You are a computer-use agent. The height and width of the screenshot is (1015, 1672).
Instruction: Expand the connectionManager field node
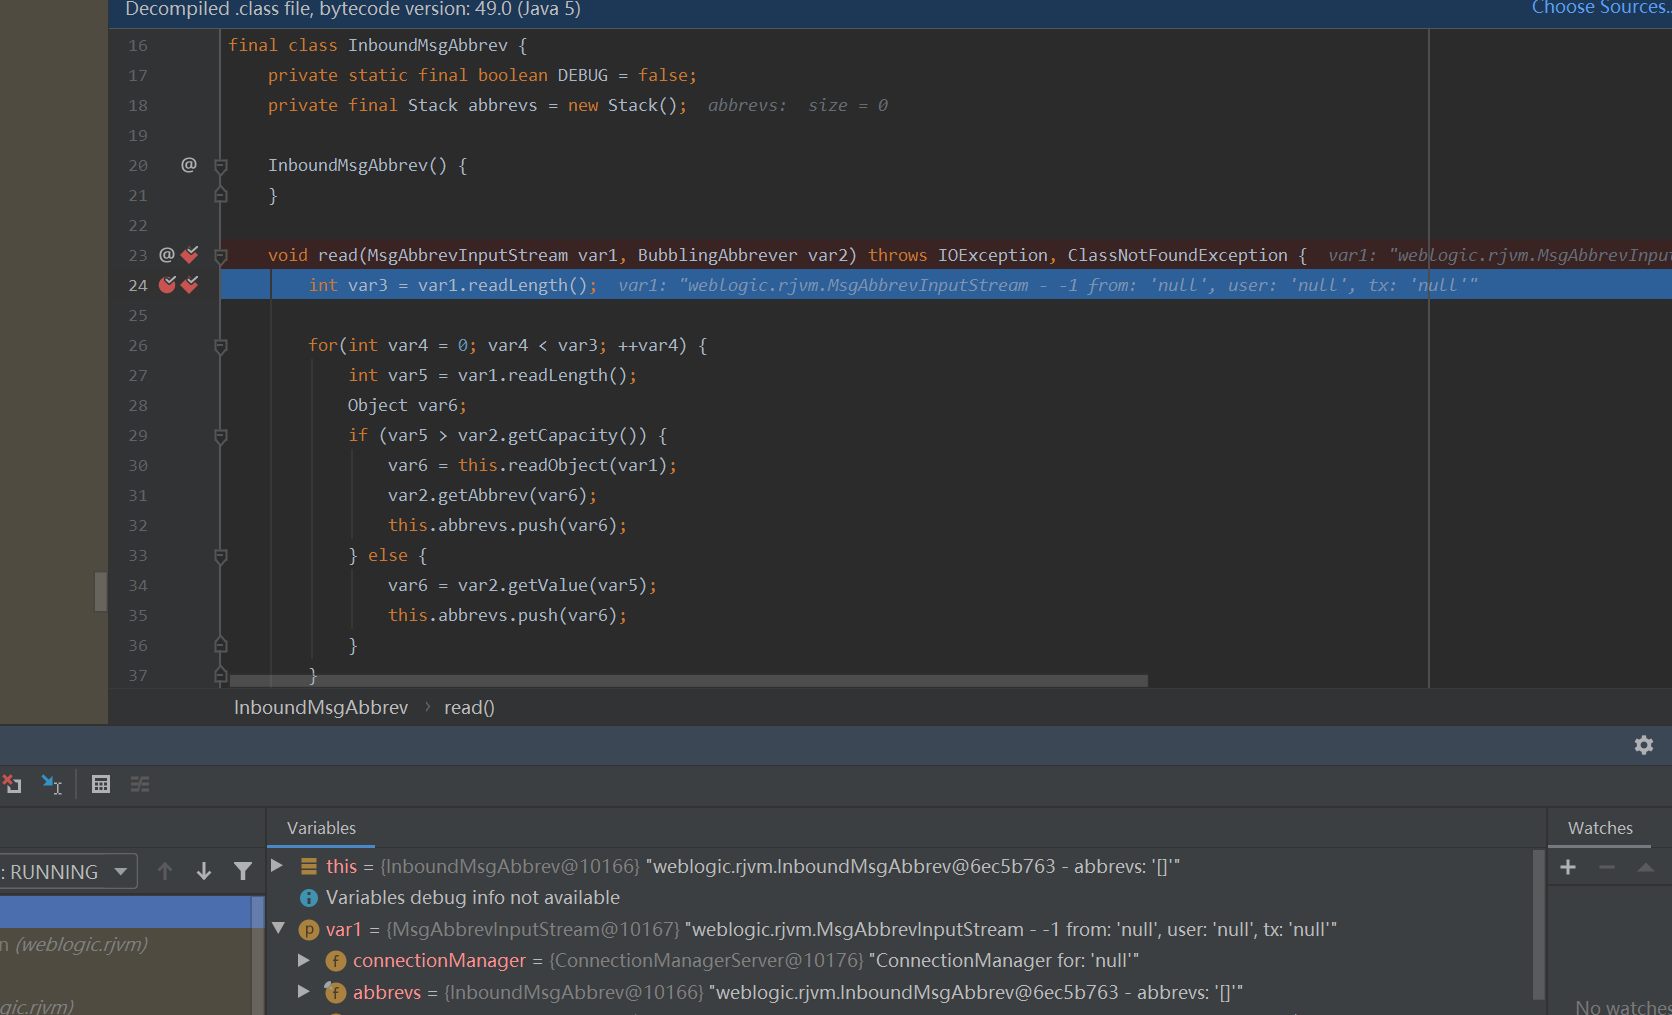pyautogui.click(x=304, y=960)
